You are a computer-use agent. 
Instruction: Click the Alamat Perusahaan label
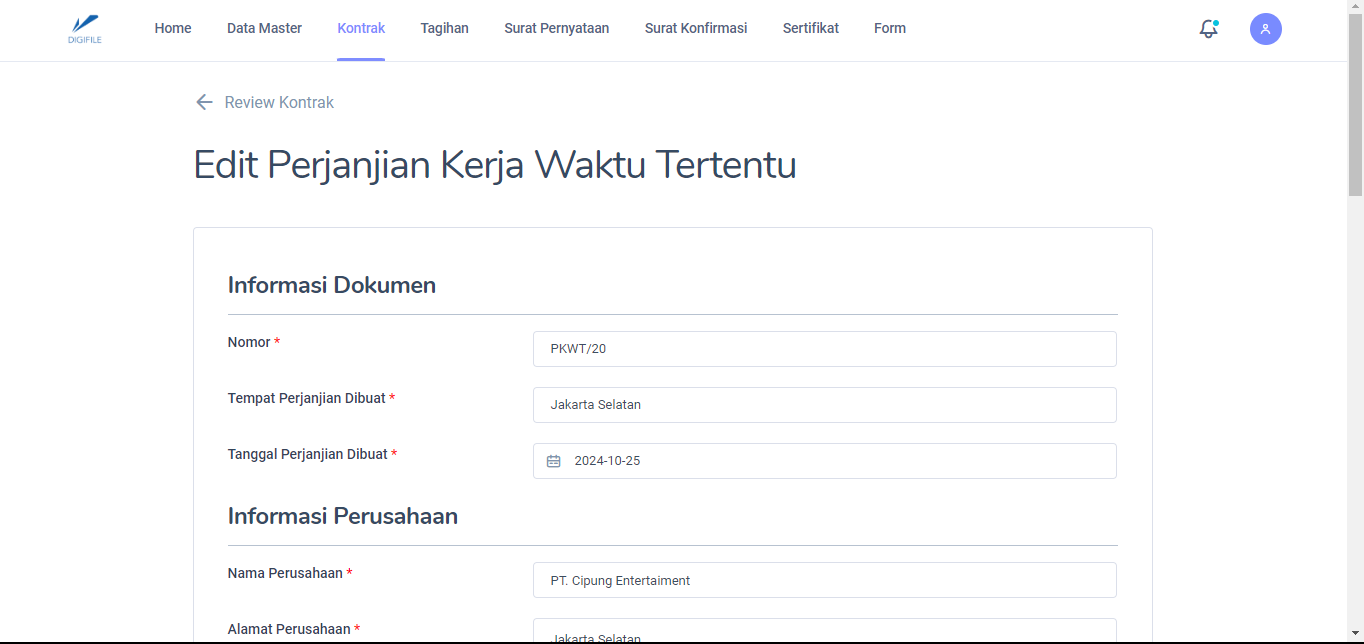click(294, 629)
